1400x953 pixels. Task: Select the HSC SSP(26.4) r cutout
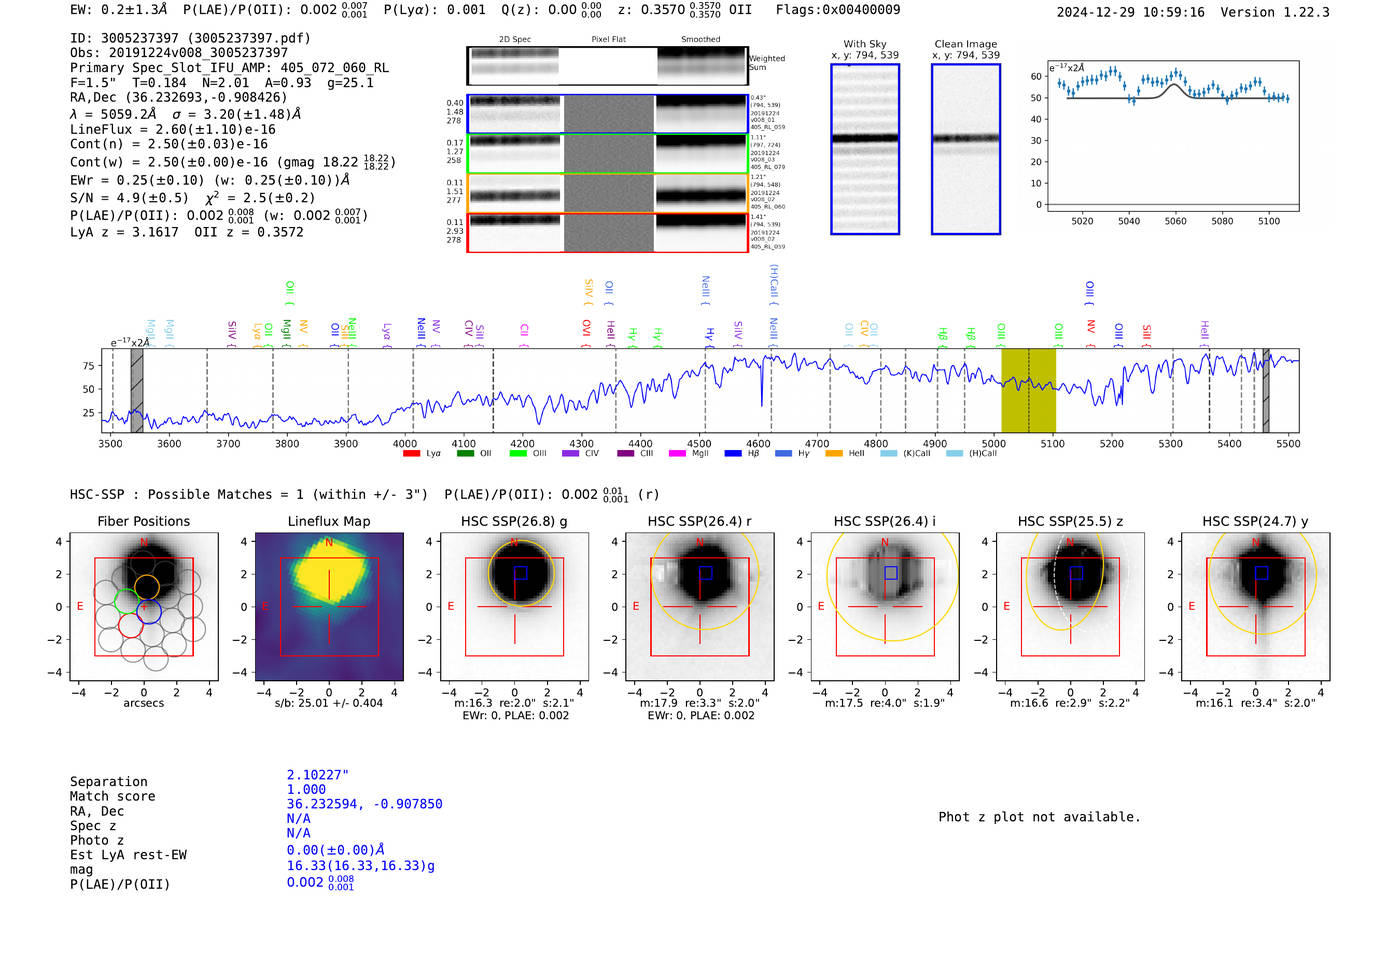coord(700,607)
